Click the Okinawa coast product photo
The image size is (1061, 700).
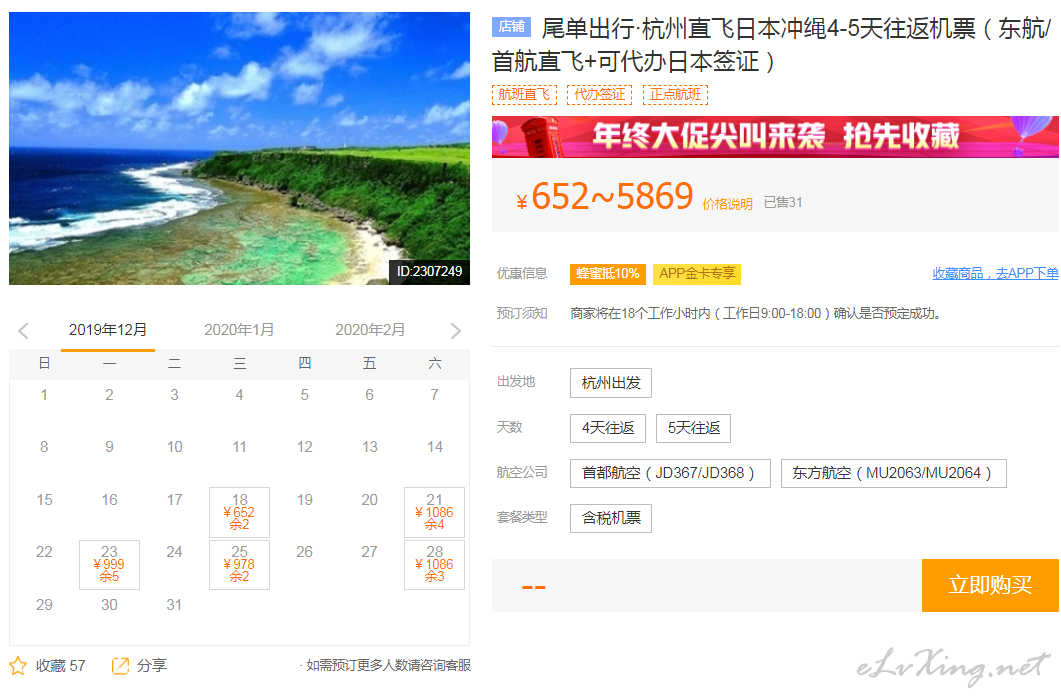pyautogui.click(x=240, y=148)
